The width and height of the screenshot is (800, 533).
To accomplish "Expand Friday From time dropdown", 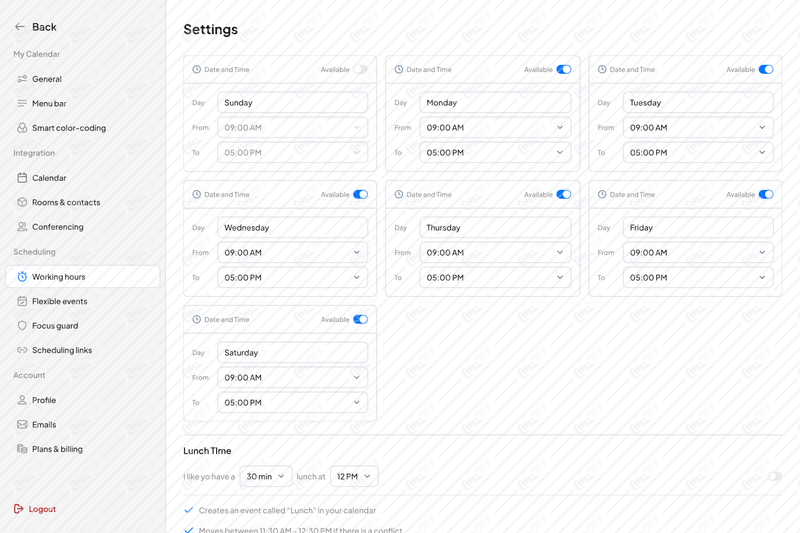I will 698,252.
